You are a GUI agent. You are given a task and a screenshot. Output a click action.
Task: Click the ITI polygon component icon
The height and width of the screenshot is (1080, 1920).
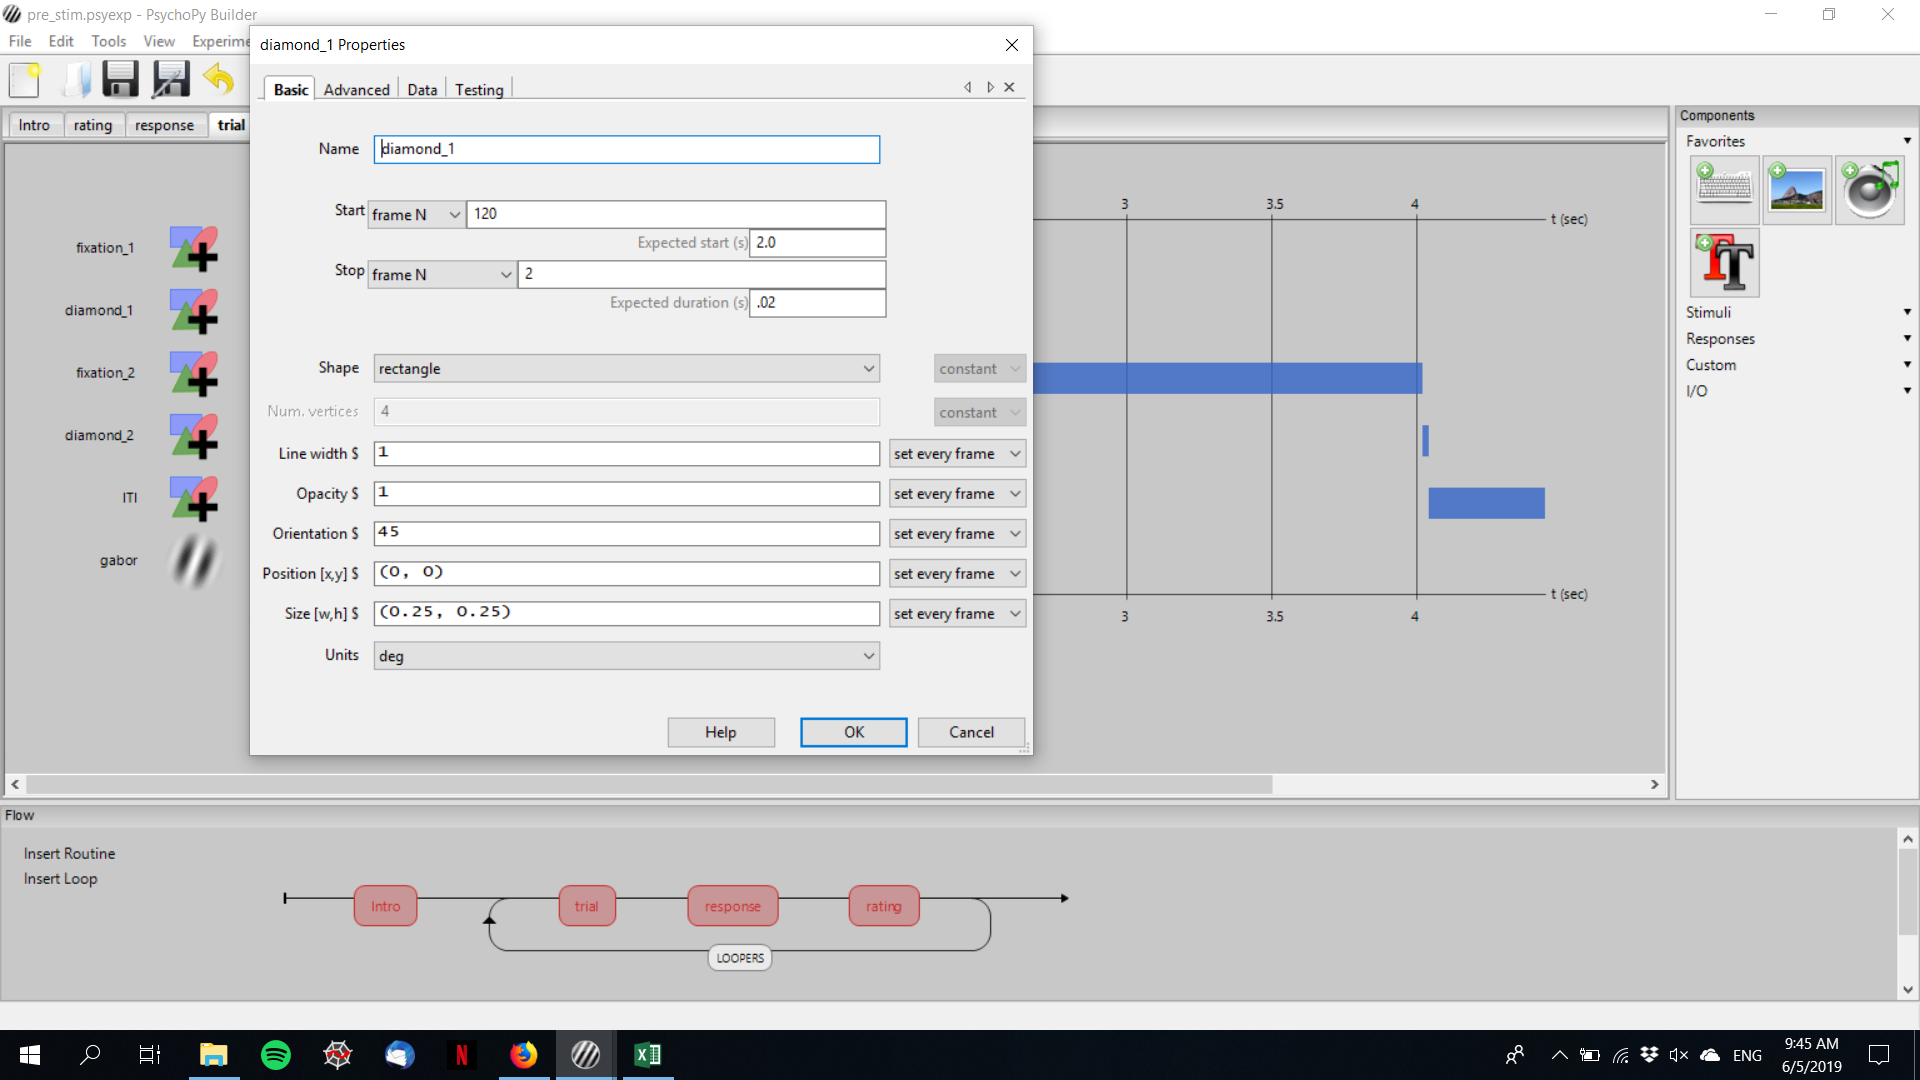point(194,498)
